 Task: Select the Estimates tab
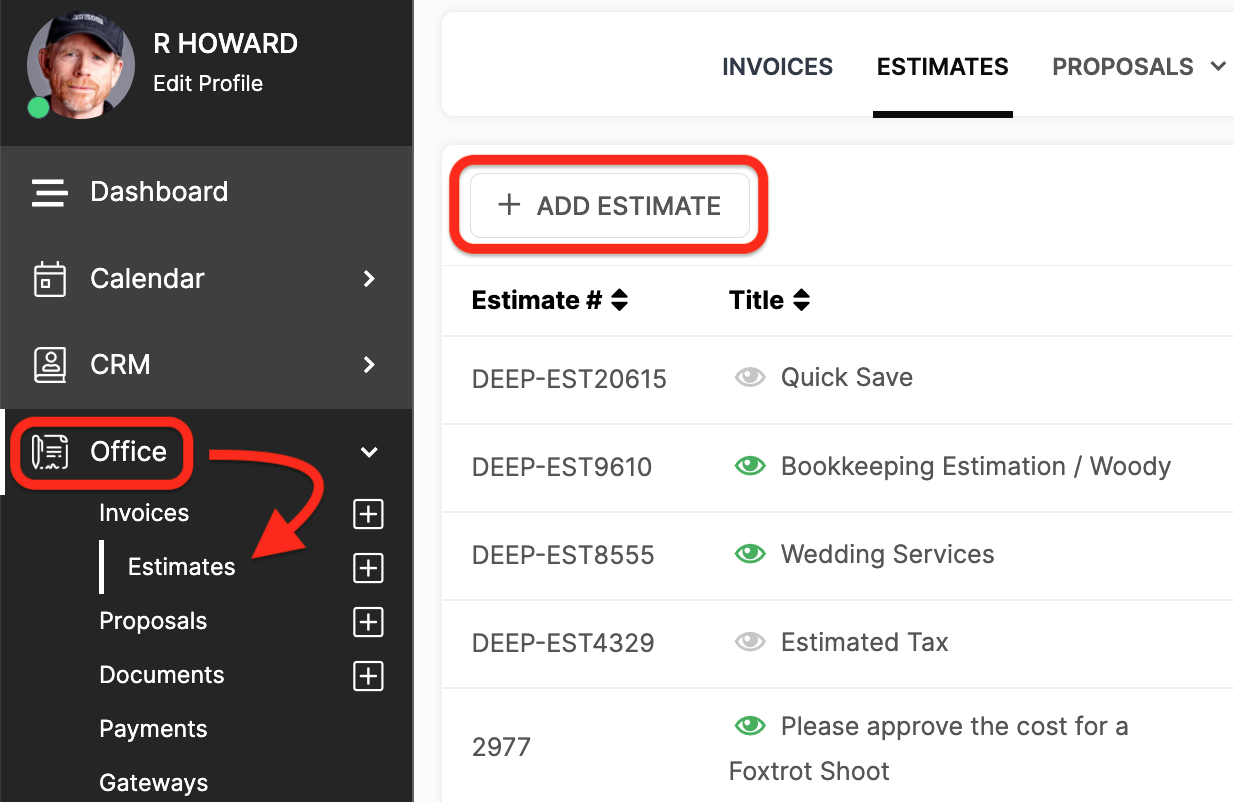(942, 67)
